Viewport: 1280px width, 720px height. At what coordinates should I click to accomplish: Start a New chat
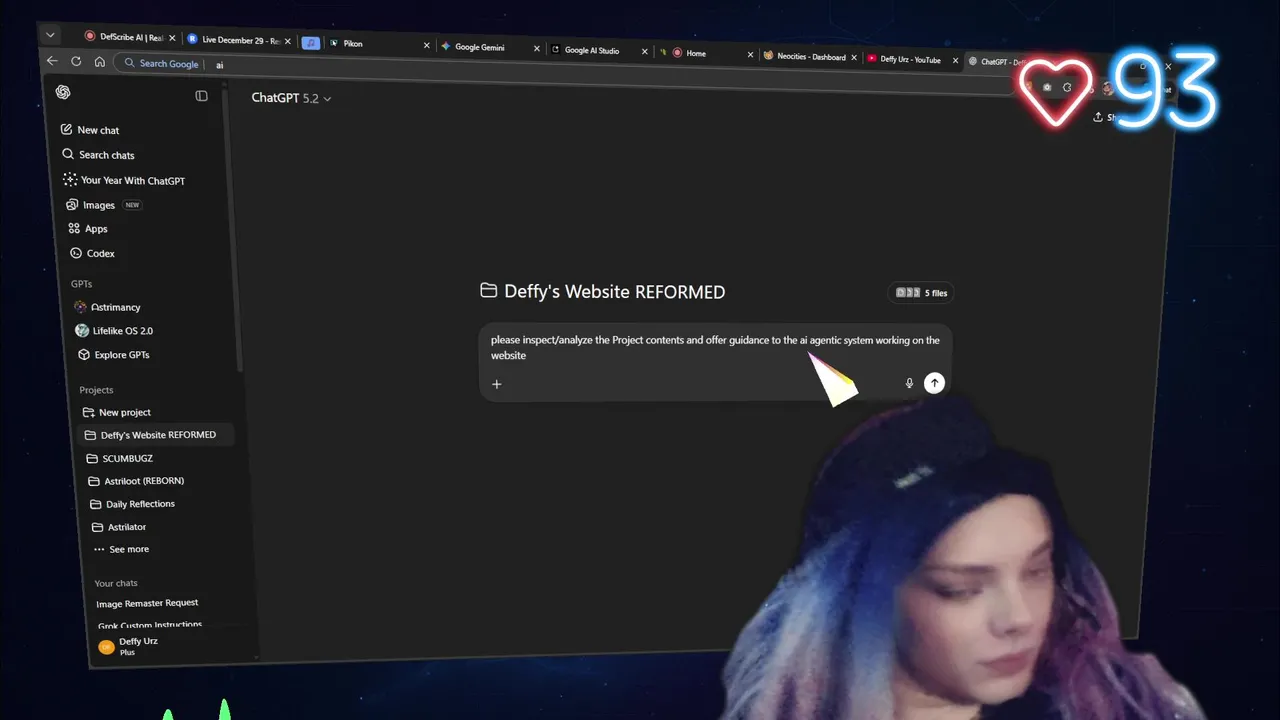[x=90, y=130]
